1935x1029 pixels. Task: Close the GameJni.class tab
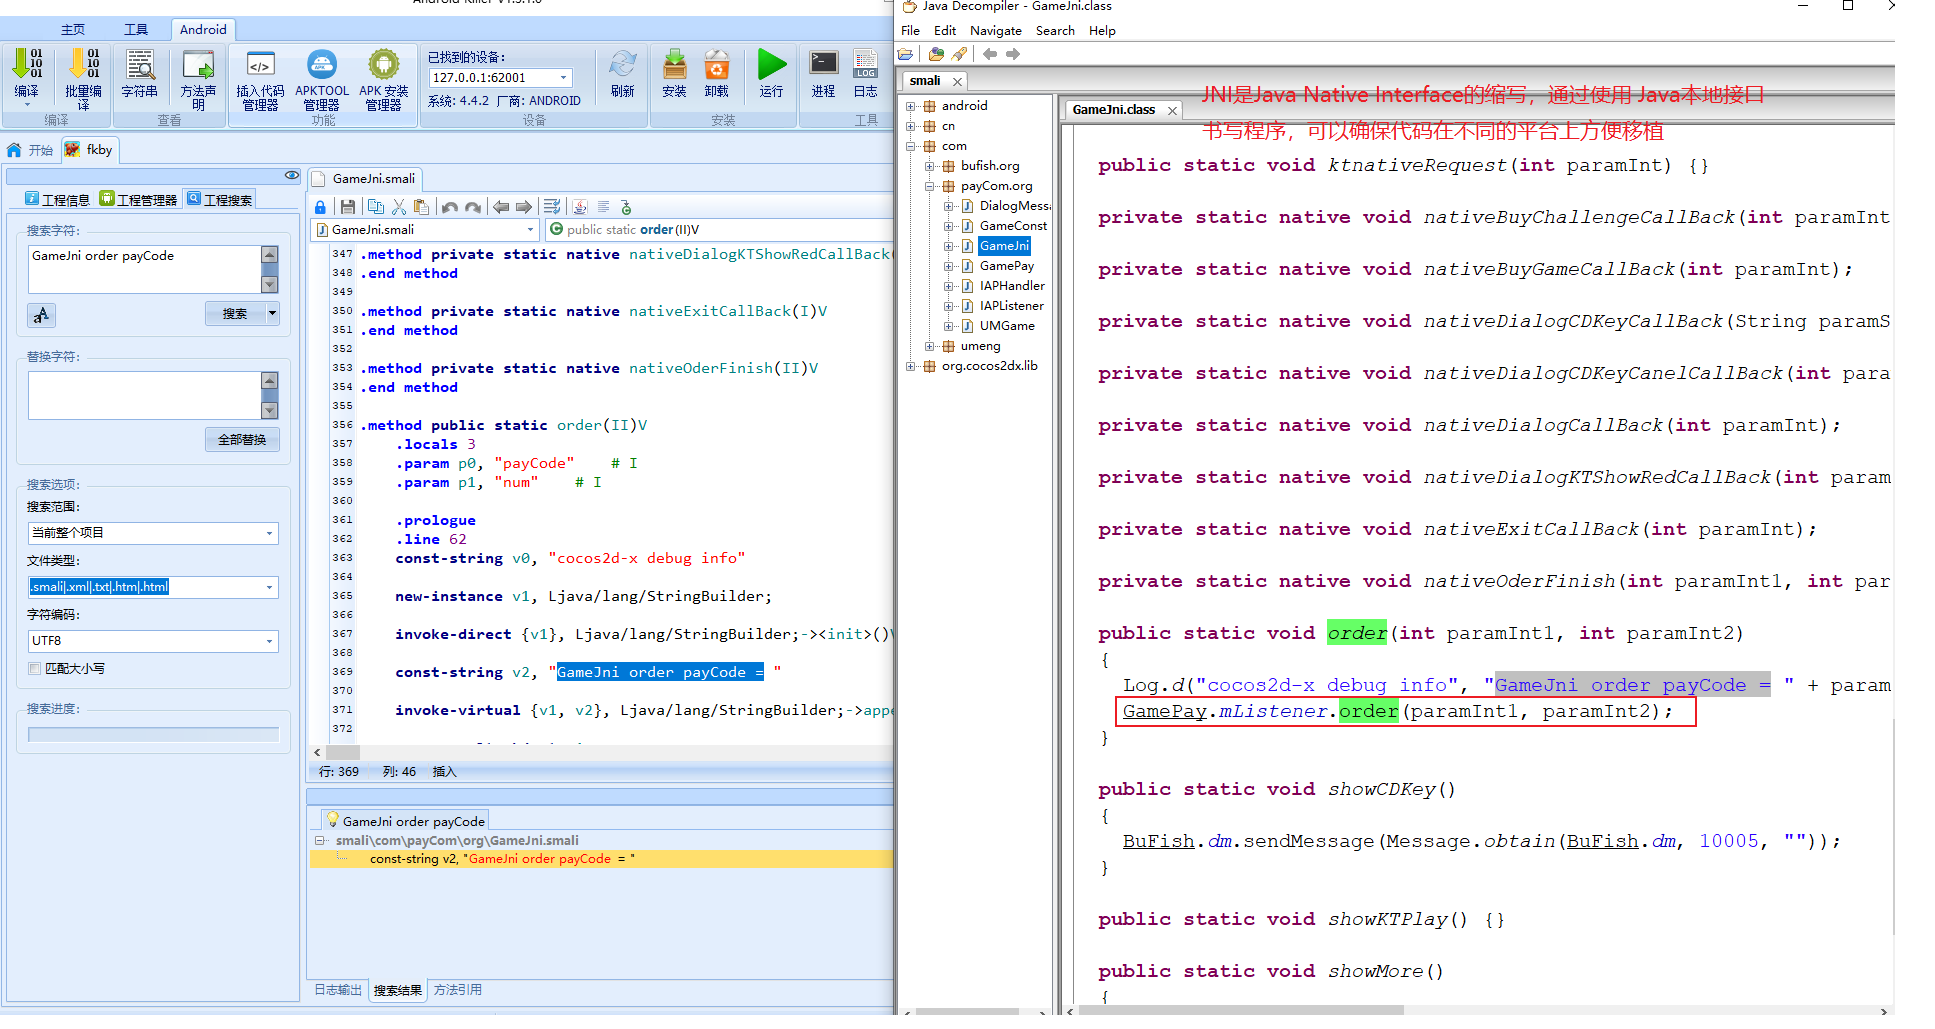point(1172,110)
